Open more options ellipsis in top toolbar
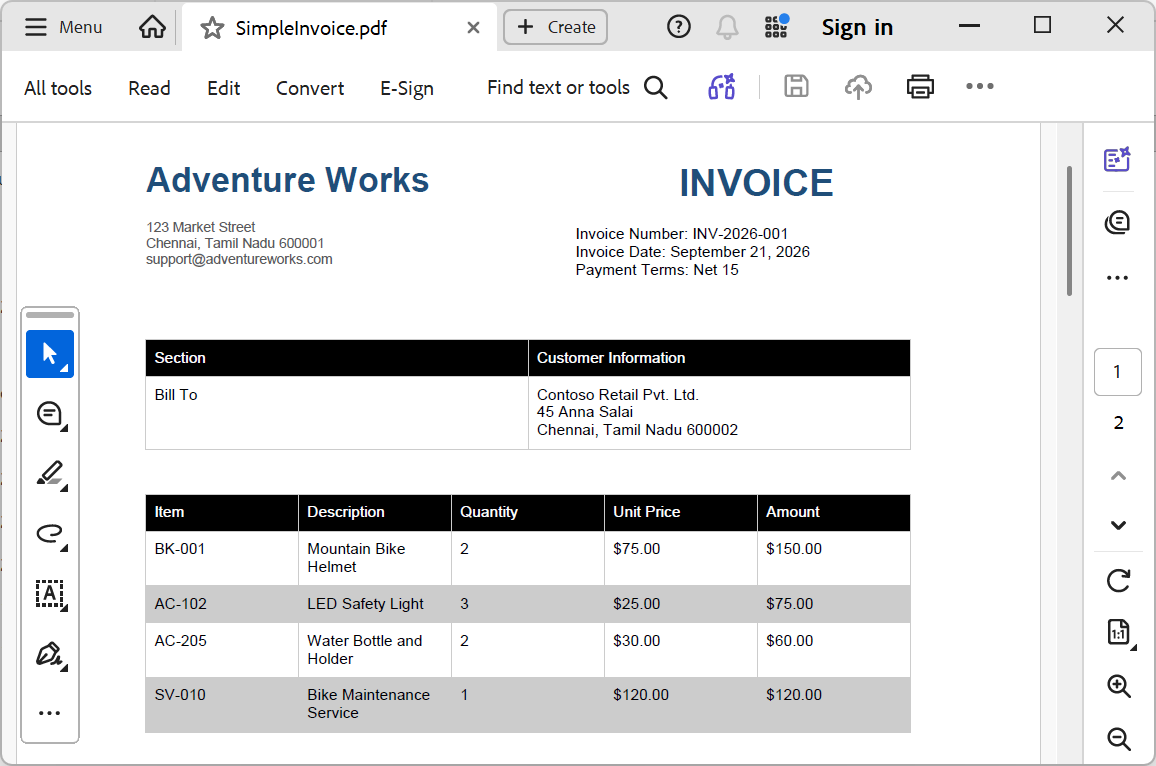Screen dimensions: 1156x766 click(x=980, y=86)
